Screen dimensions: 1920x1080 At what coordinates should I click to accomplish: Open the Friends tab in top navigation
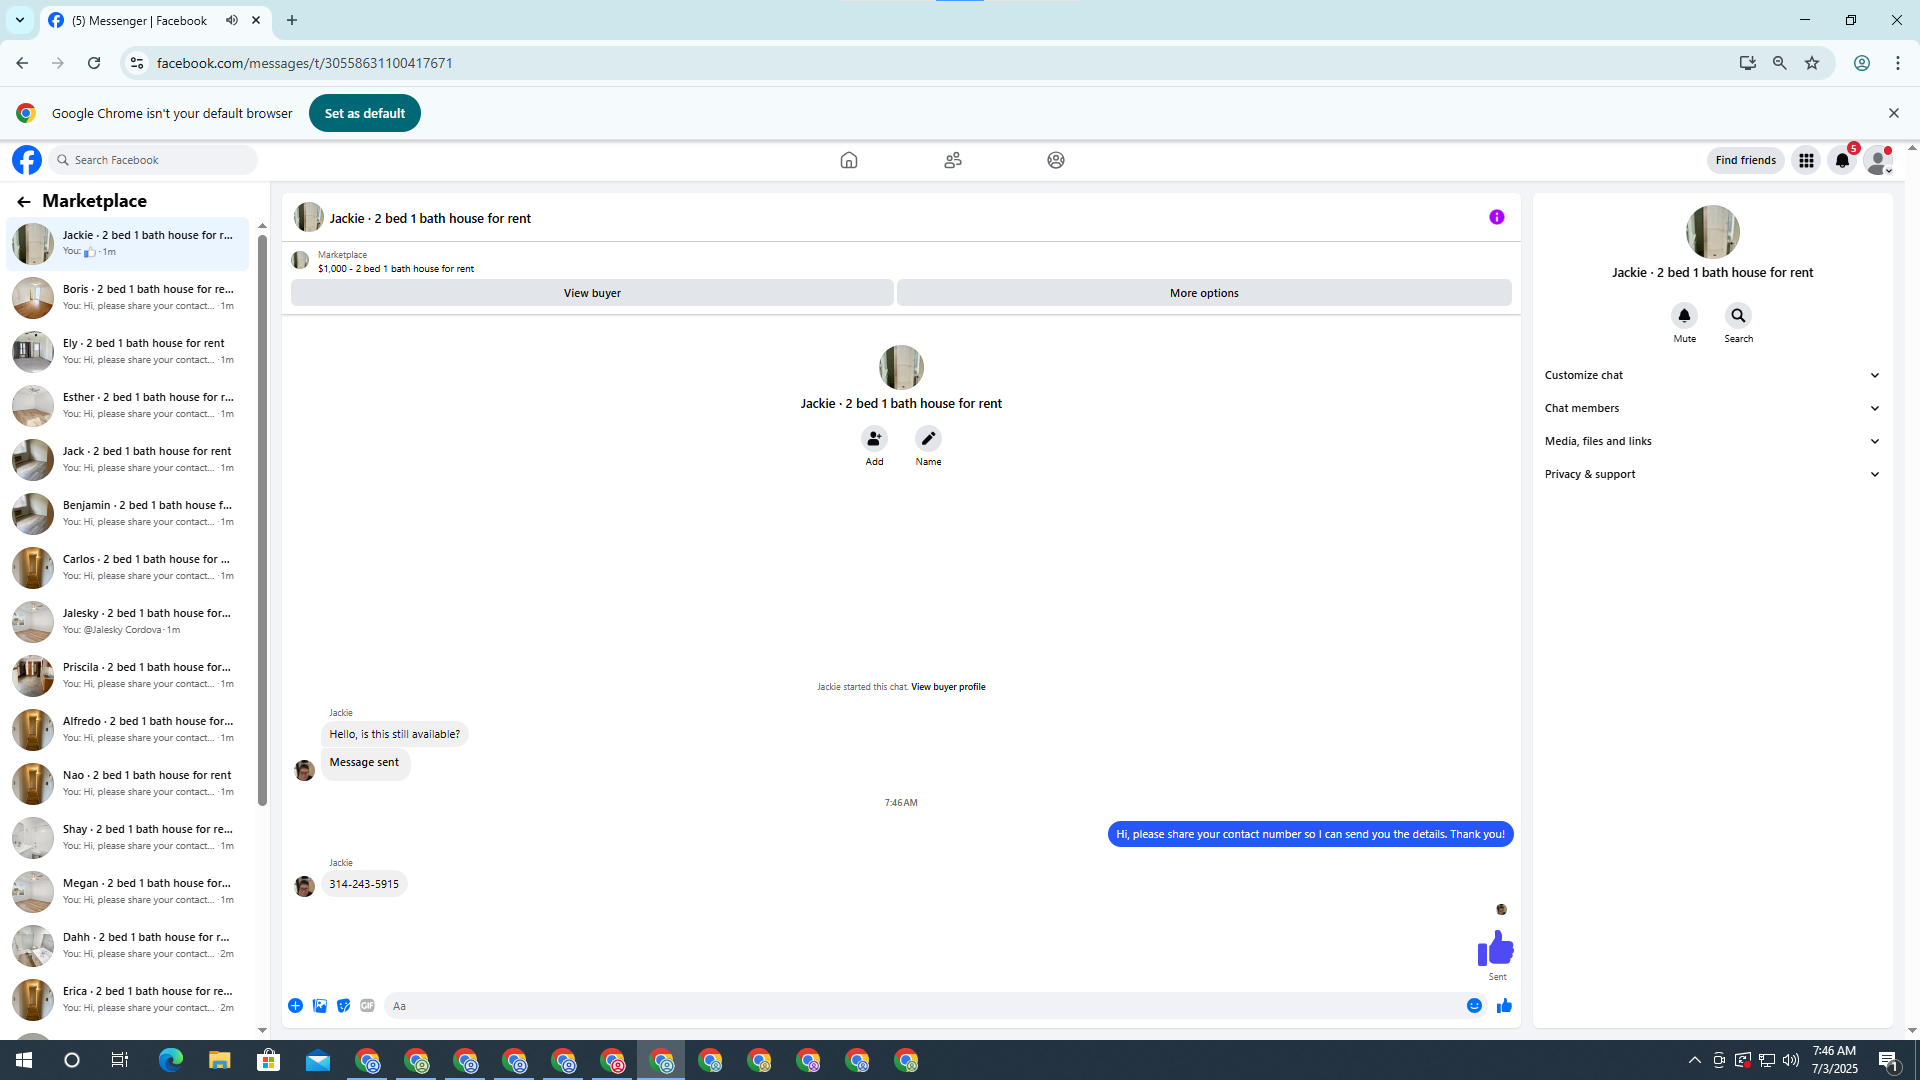952,160
